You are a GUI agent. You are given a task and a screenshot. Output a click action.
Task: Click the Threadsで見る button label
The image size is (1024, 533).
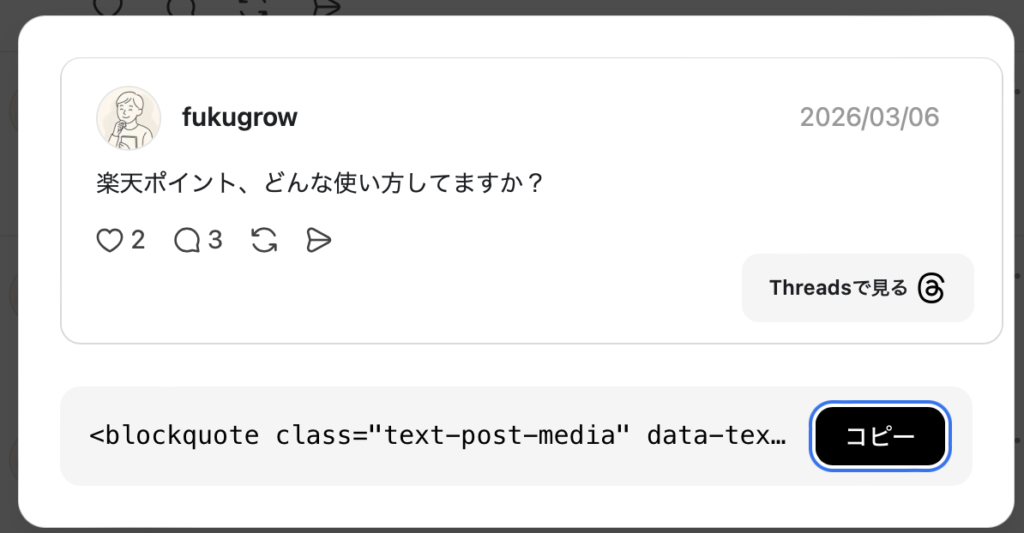coord(838,288)
